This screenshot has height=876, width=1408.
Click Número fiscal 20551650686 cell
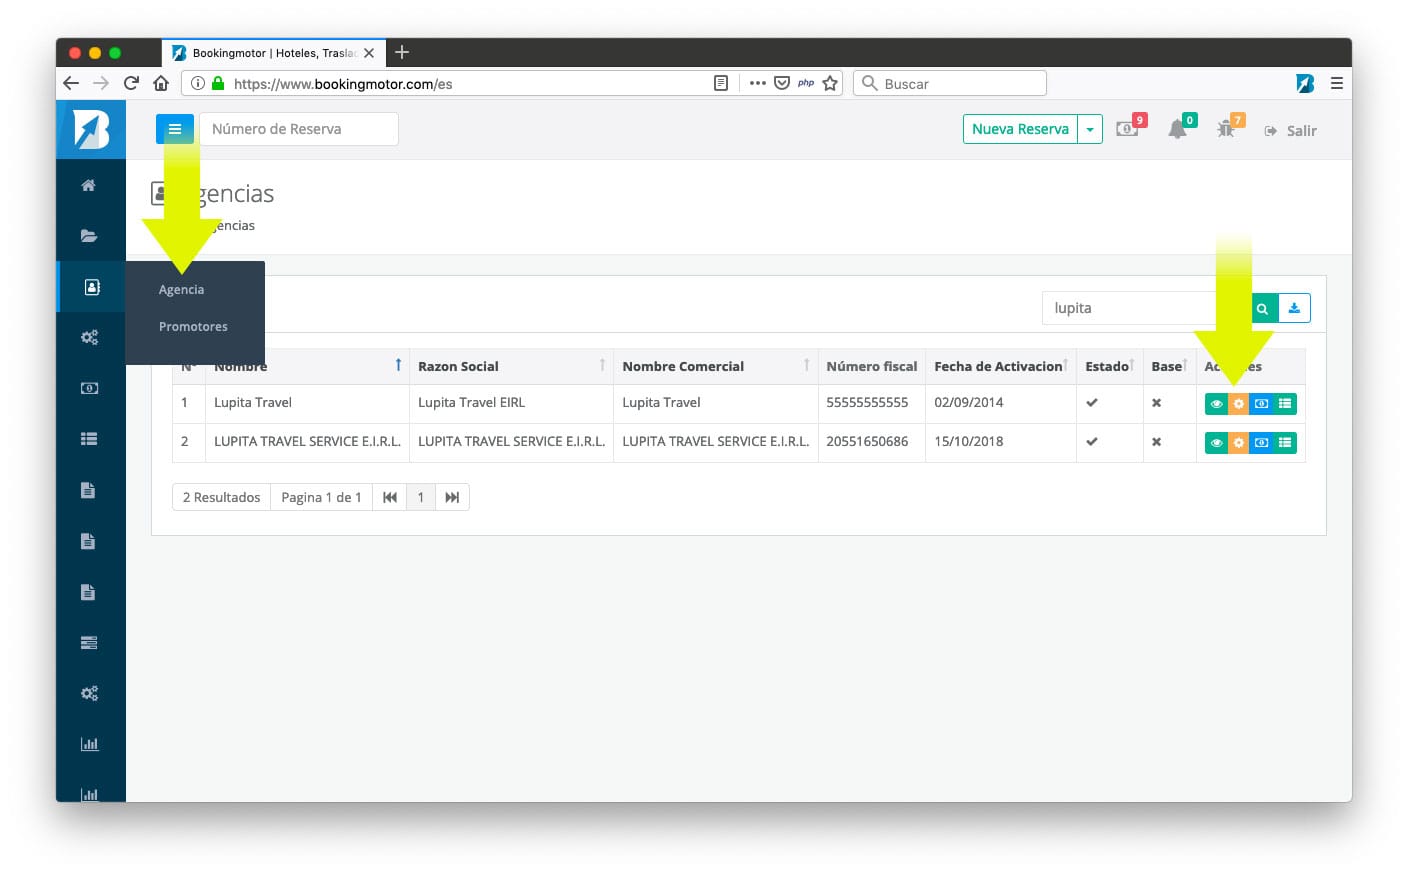pos(872,442)
